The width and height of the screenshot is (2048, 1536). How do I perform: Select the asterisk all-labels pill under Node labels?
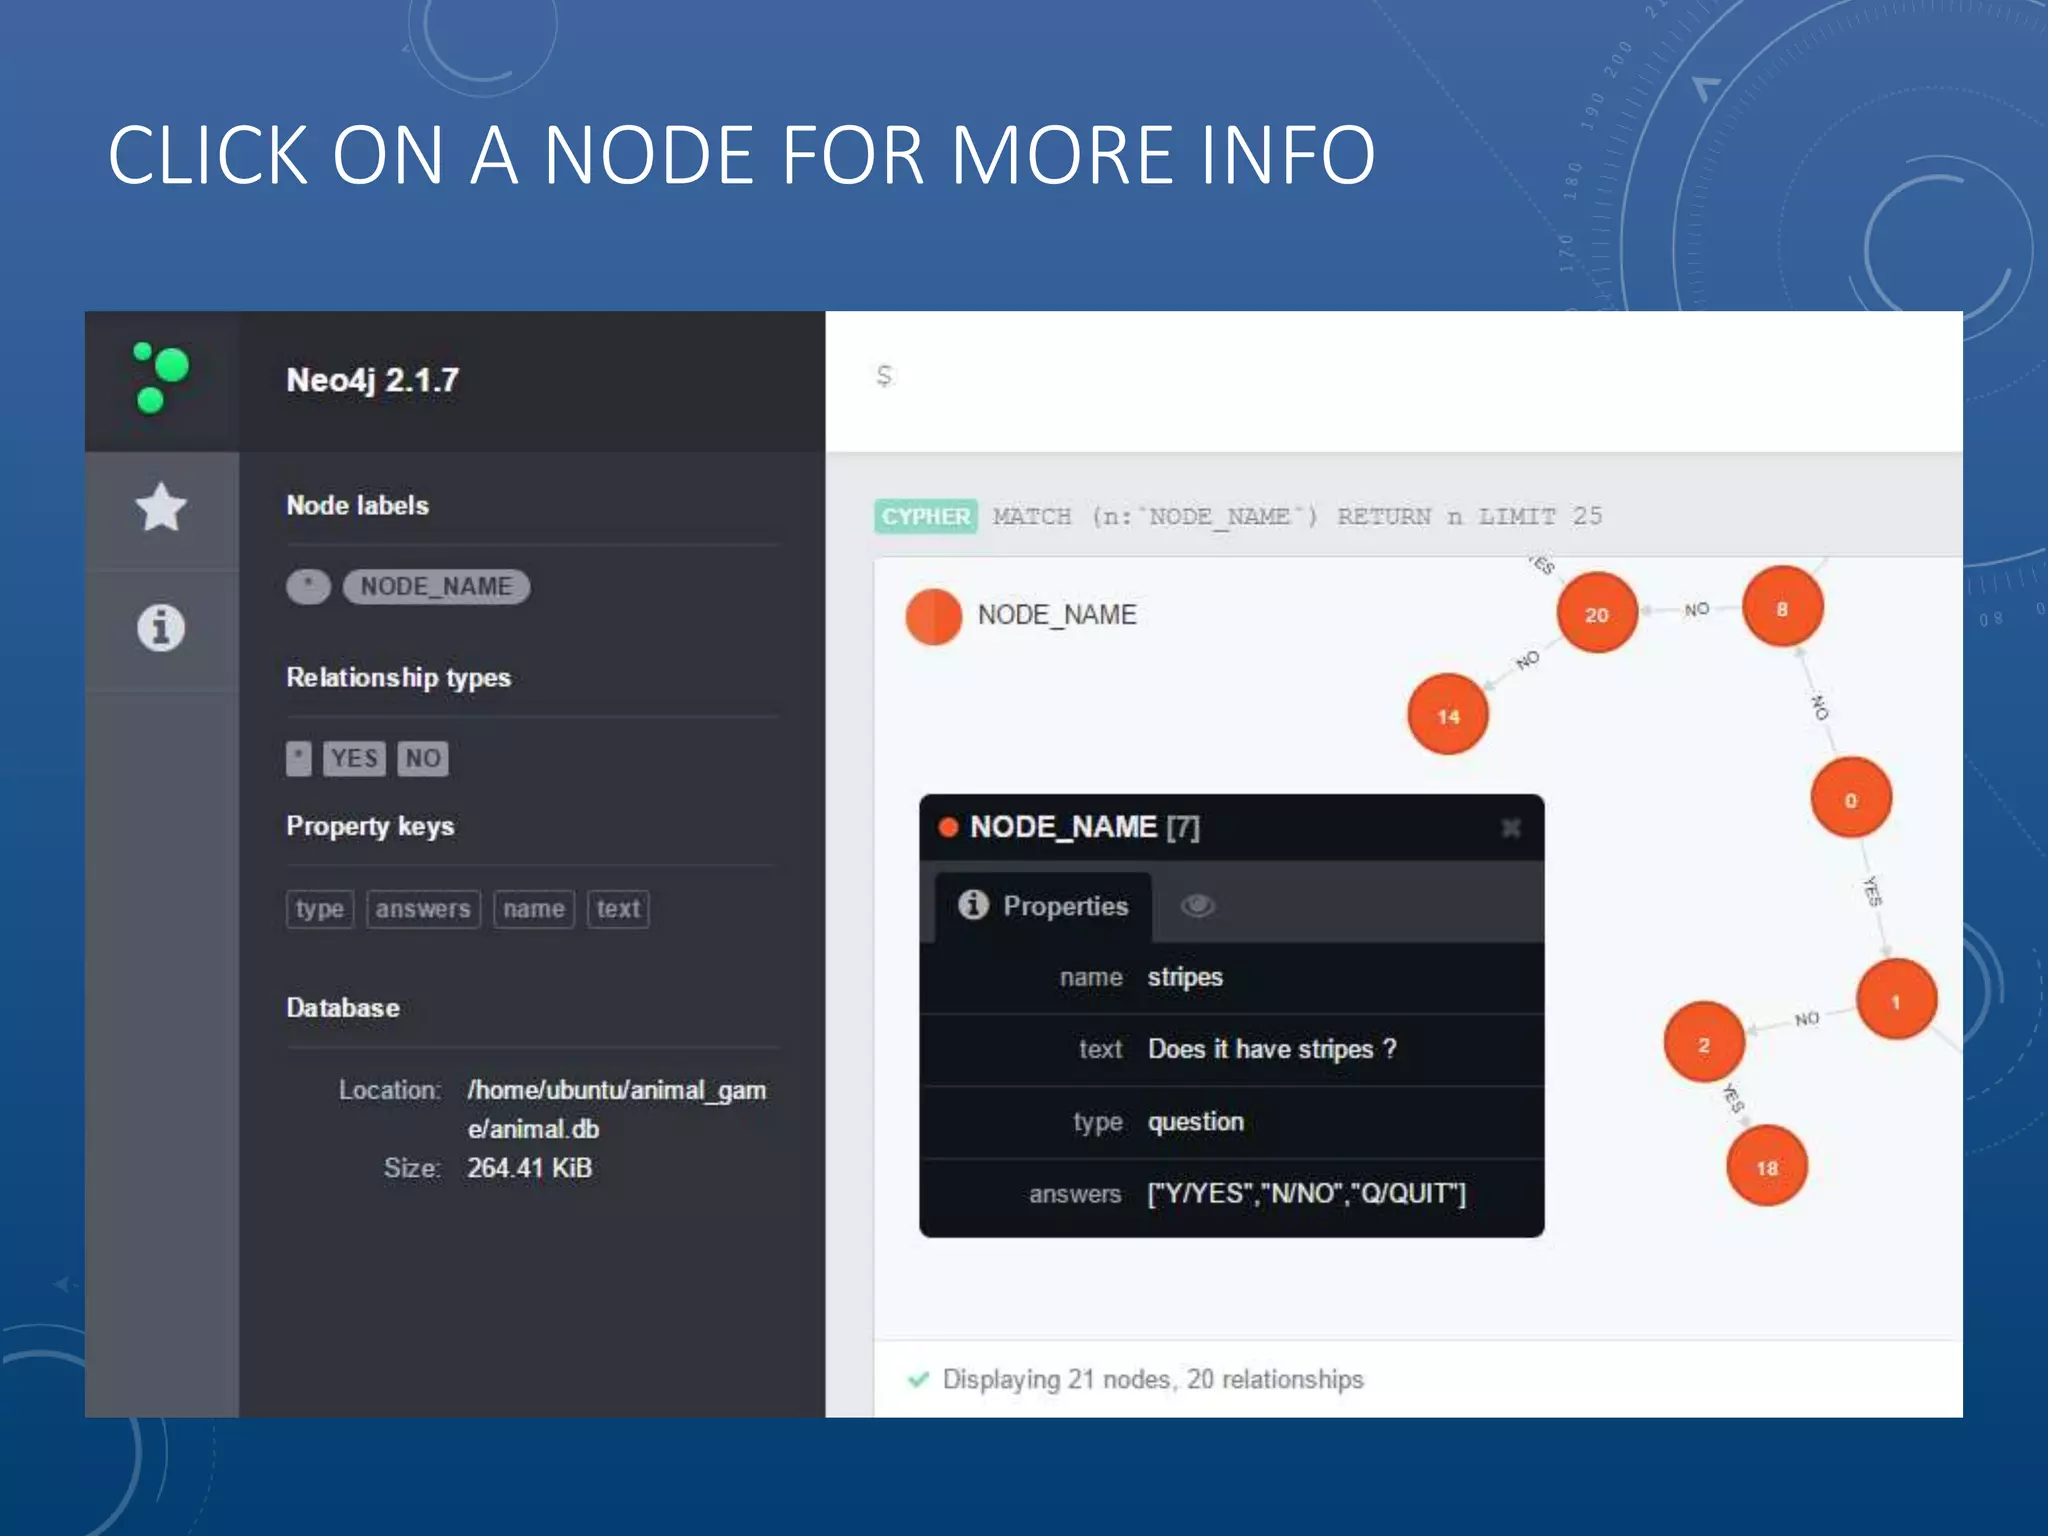click(308, 586)
